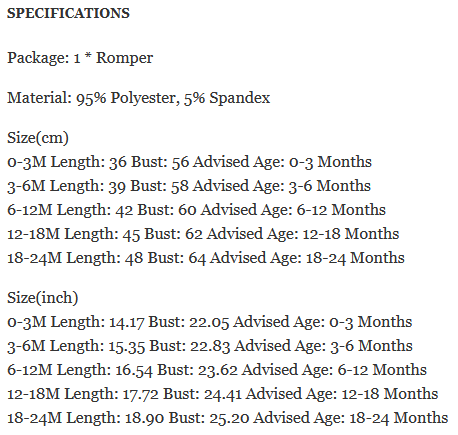
Task: Click the 18-24M Length: 48 row
Action: tap(206, 258)
